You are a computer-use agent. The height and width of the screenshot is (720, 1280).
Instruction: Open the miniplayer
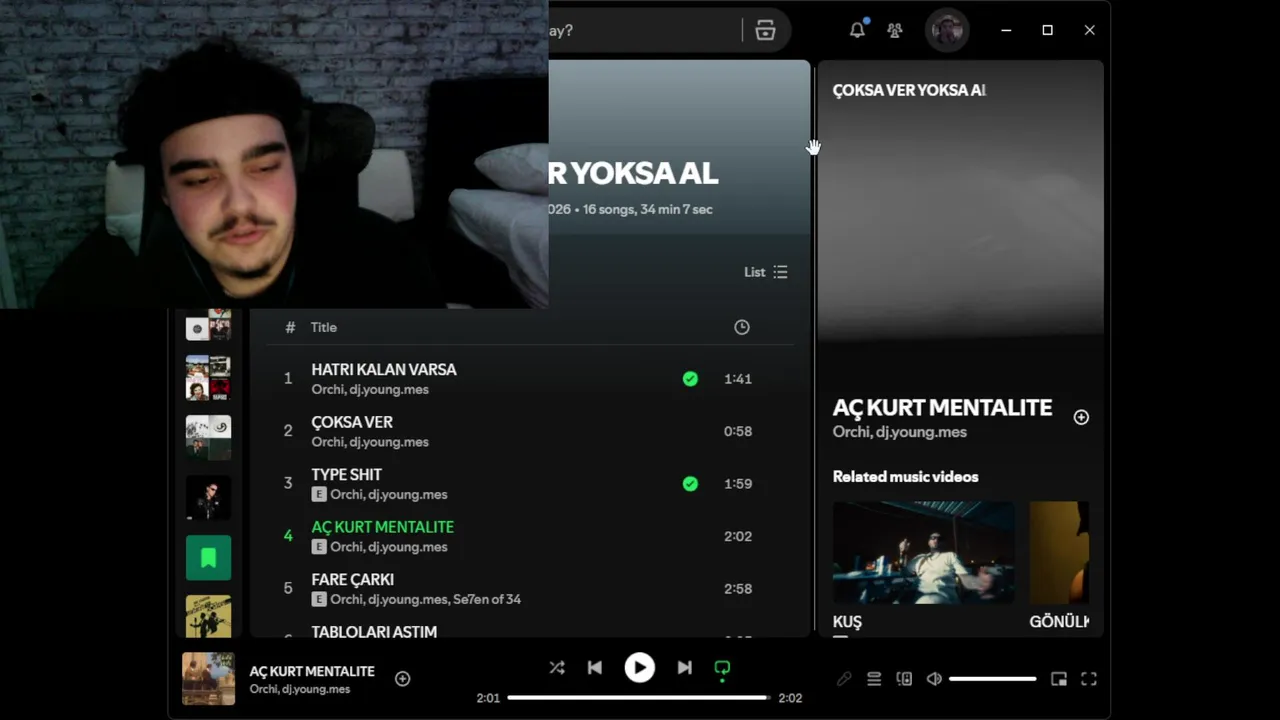(1059, 679)
